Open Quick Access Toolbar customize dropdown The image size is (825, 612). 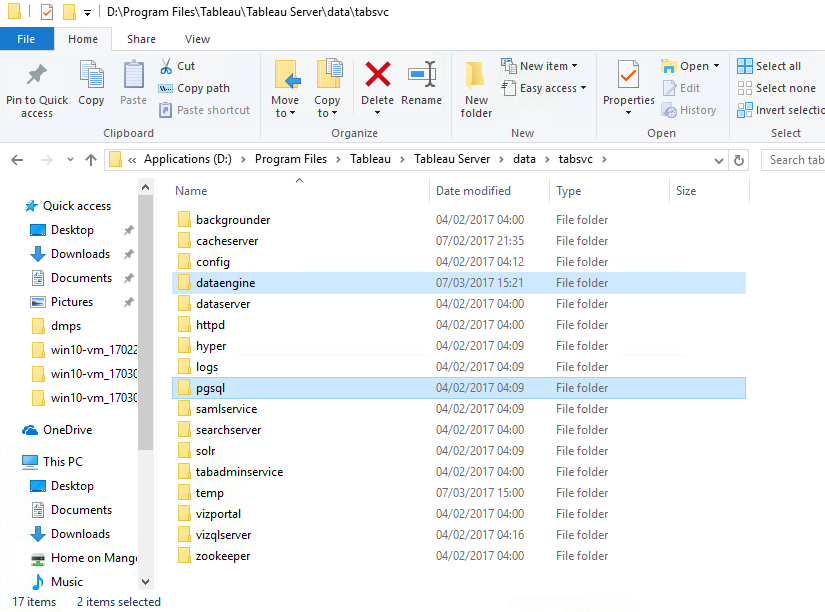(87, 12)
